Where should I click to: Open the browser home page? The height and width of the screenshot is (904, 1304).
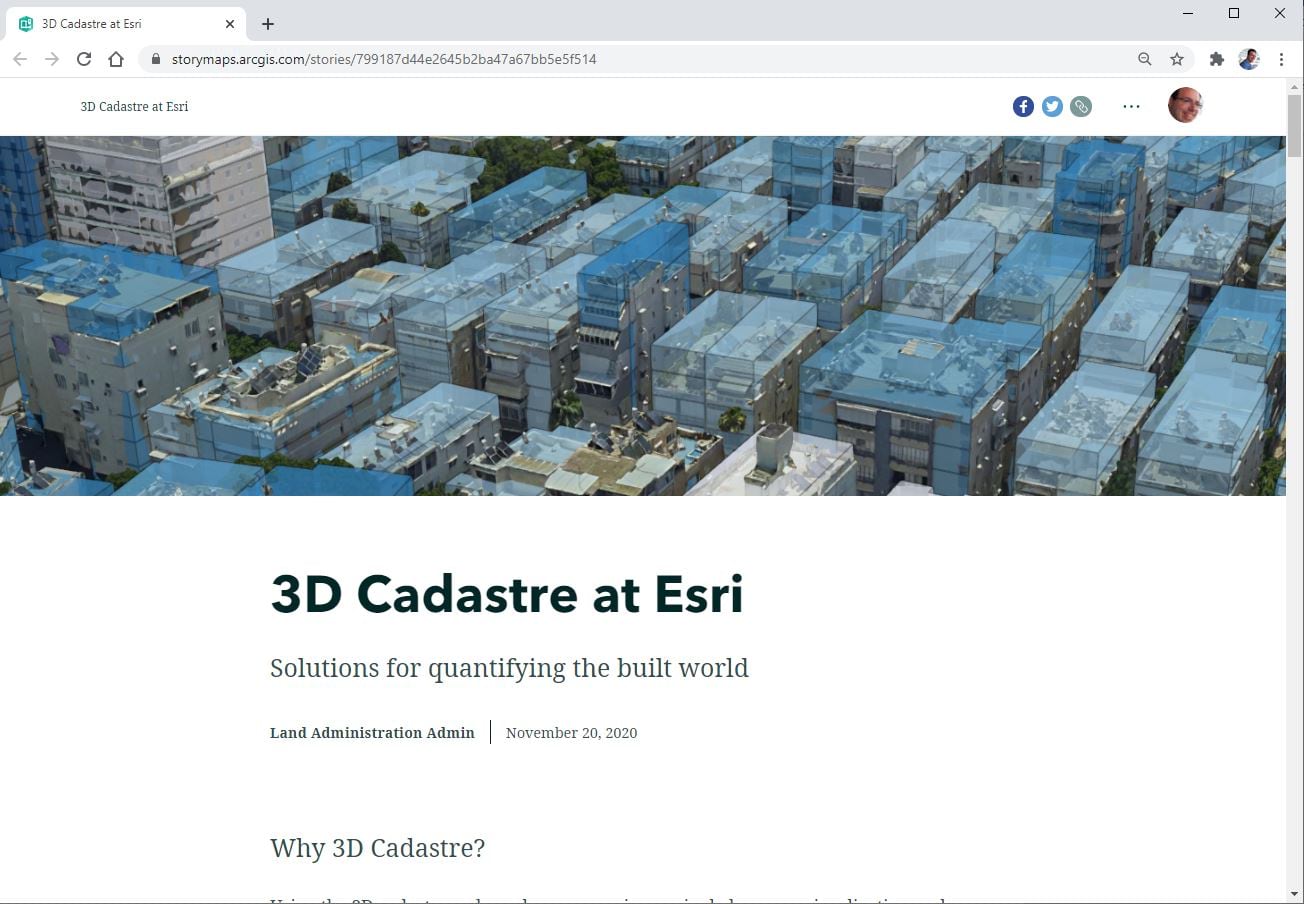(x=116, y=59)
